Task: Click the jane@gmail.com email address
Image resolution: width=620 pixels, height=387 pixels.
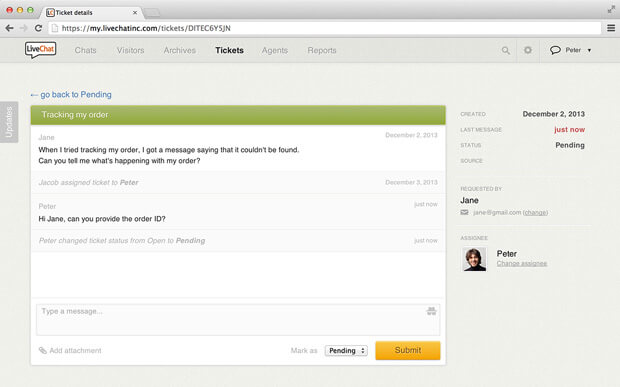Action: coord(497,212)
